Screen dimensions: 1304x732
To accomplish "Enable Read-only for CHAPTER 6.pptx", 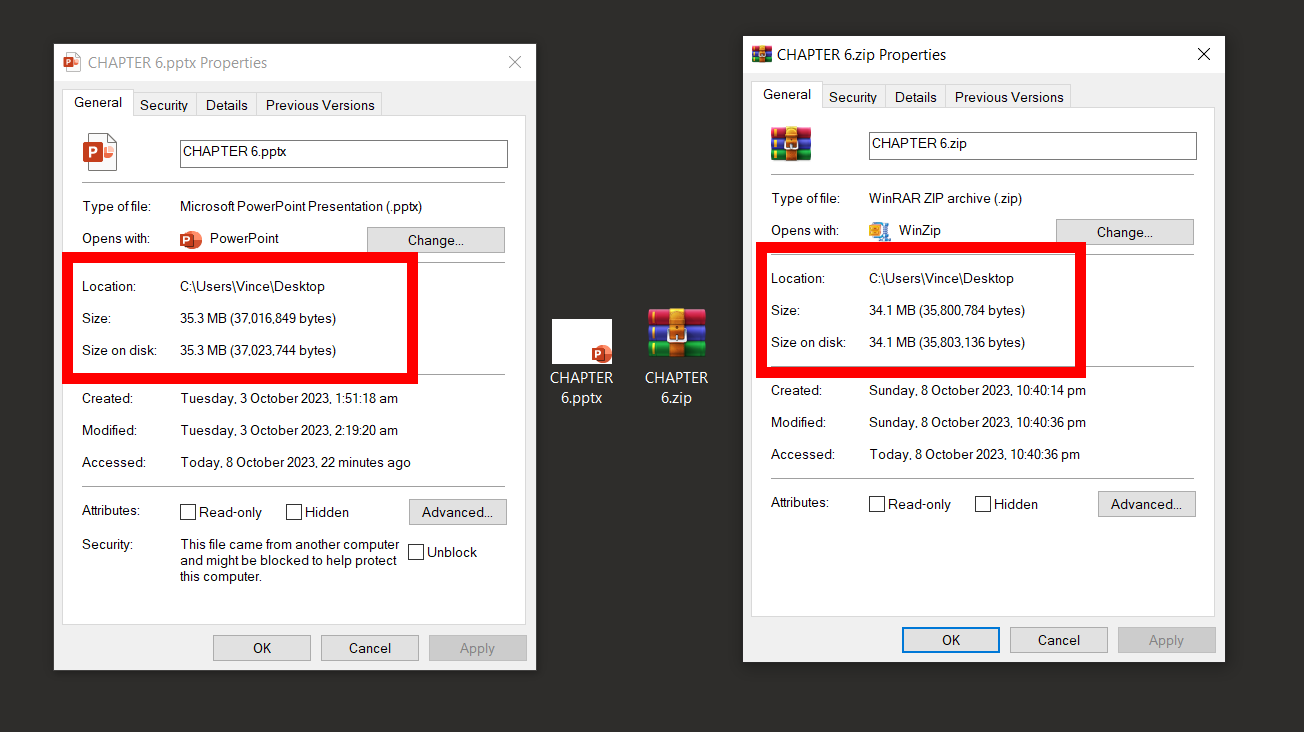I will click(x=188, y=511).
